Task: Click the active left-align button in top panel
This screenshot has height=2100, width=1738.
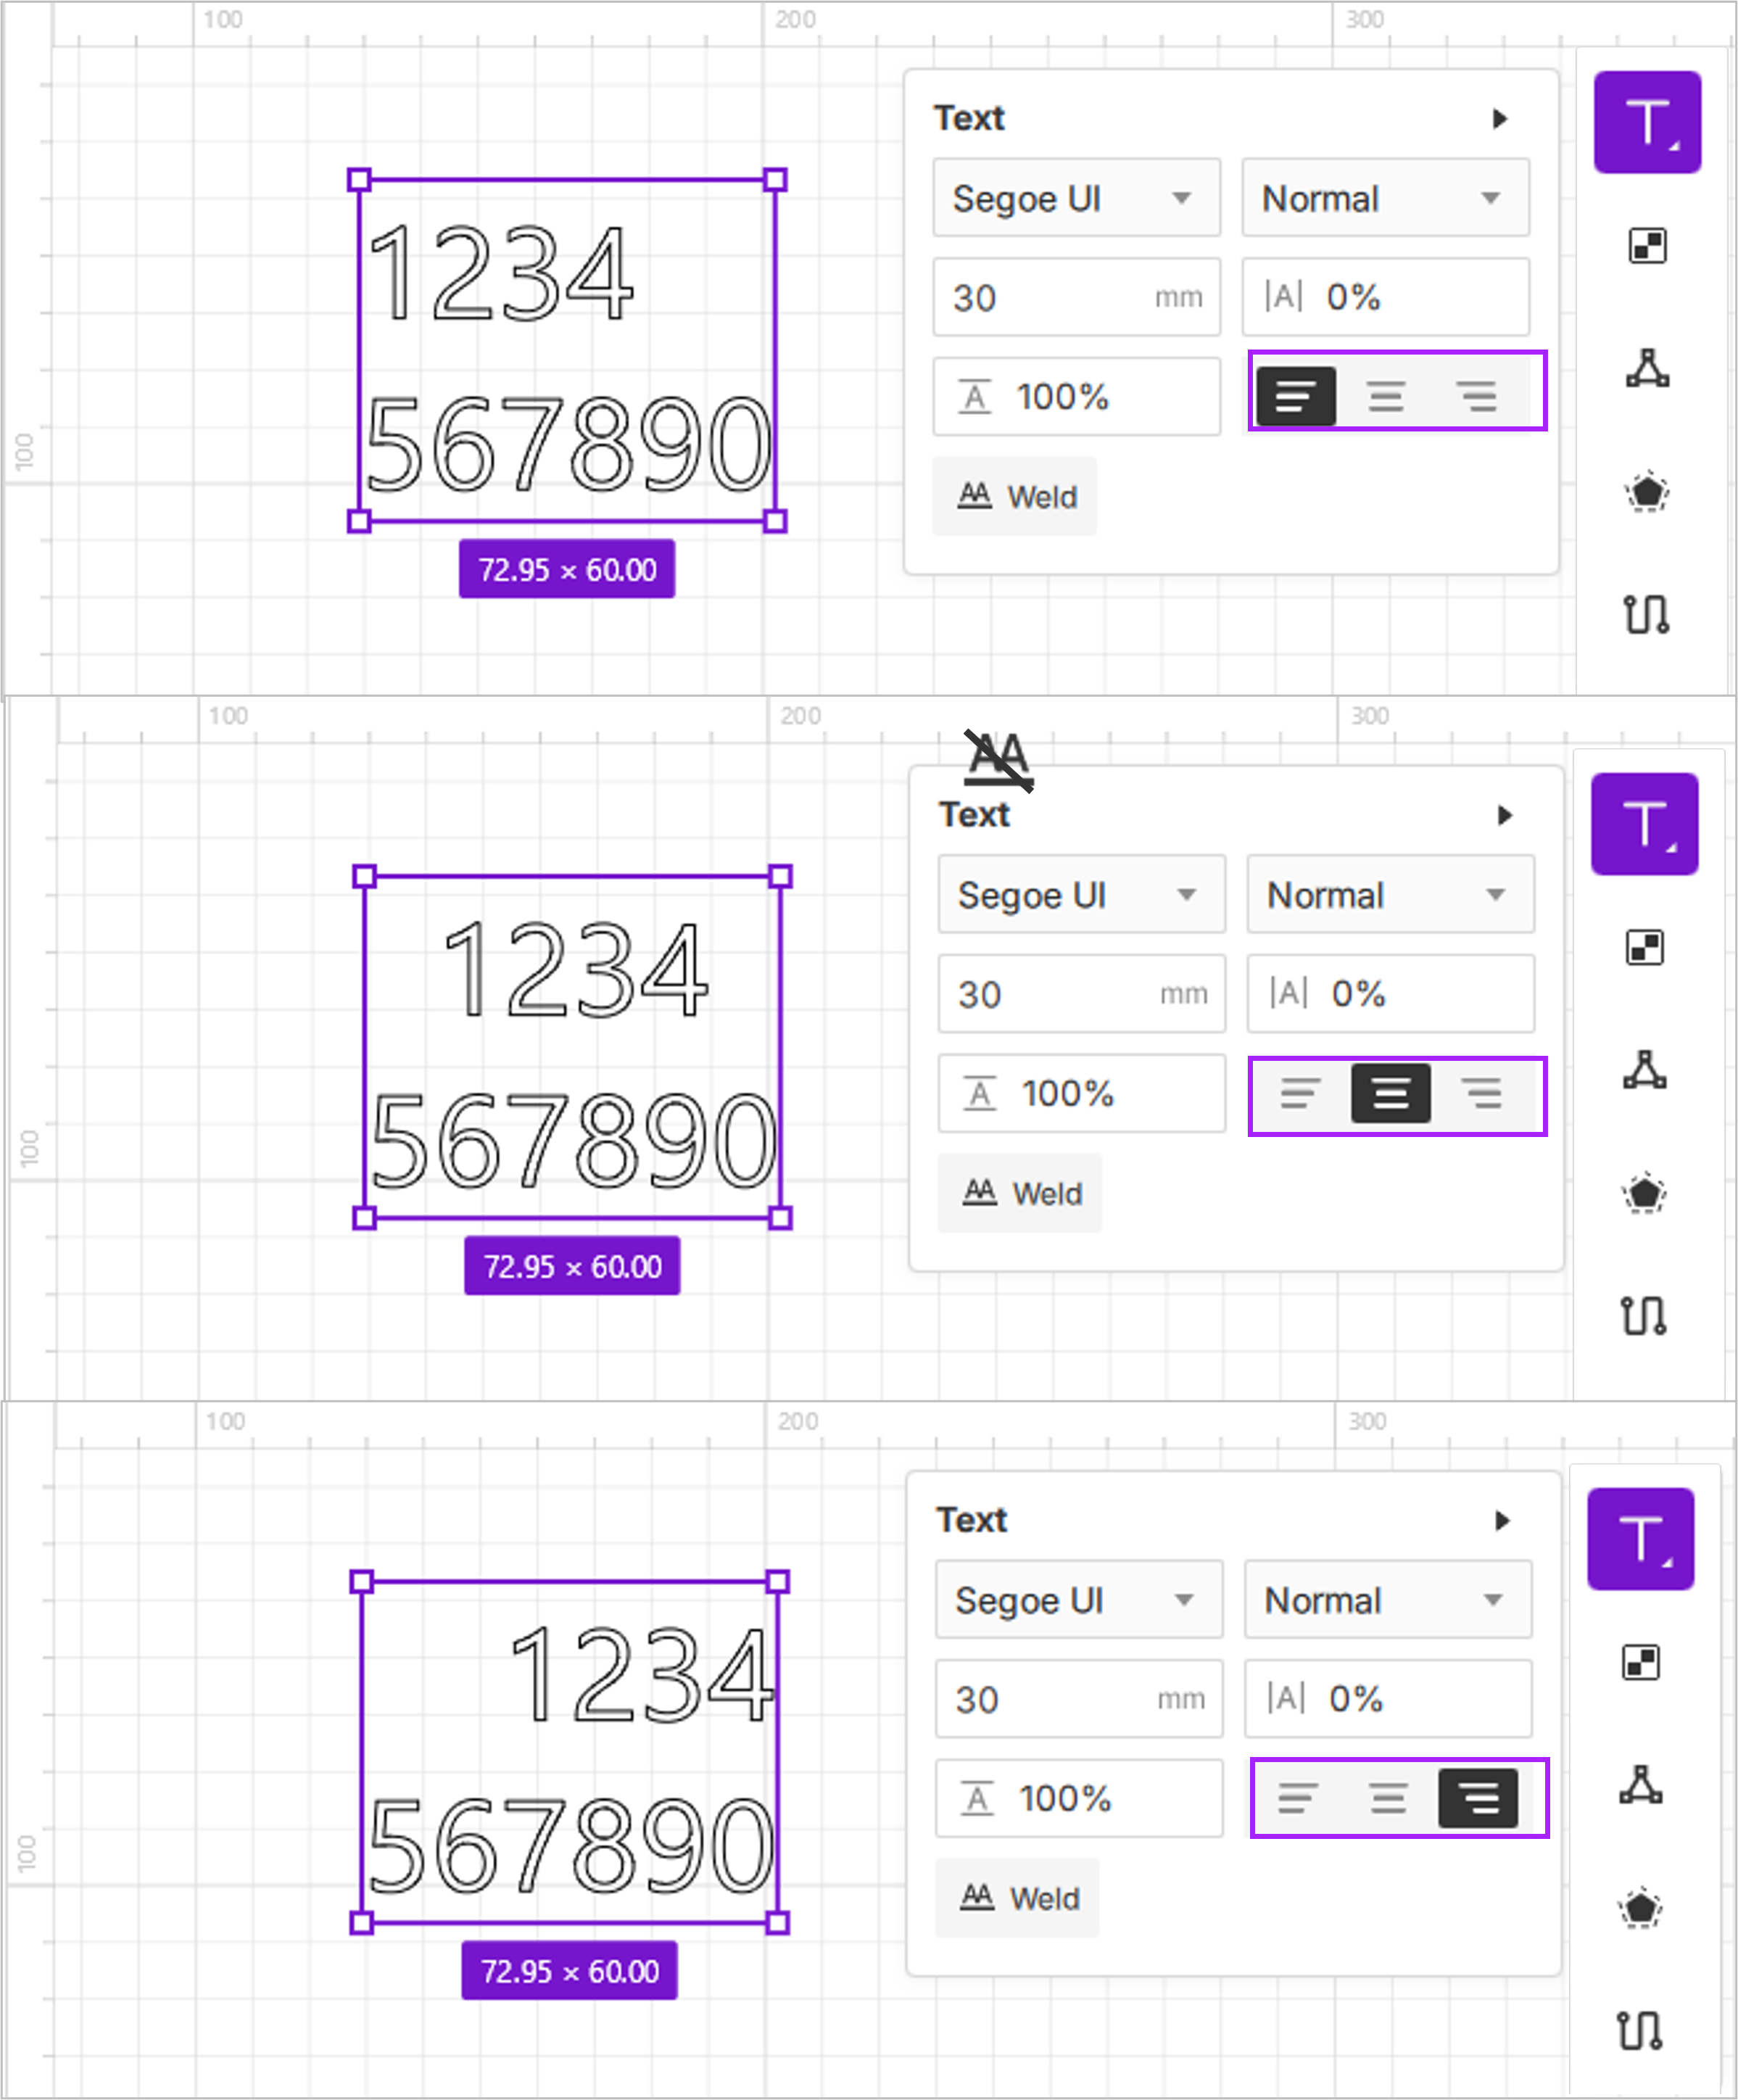Action: tap(1295, 396)
